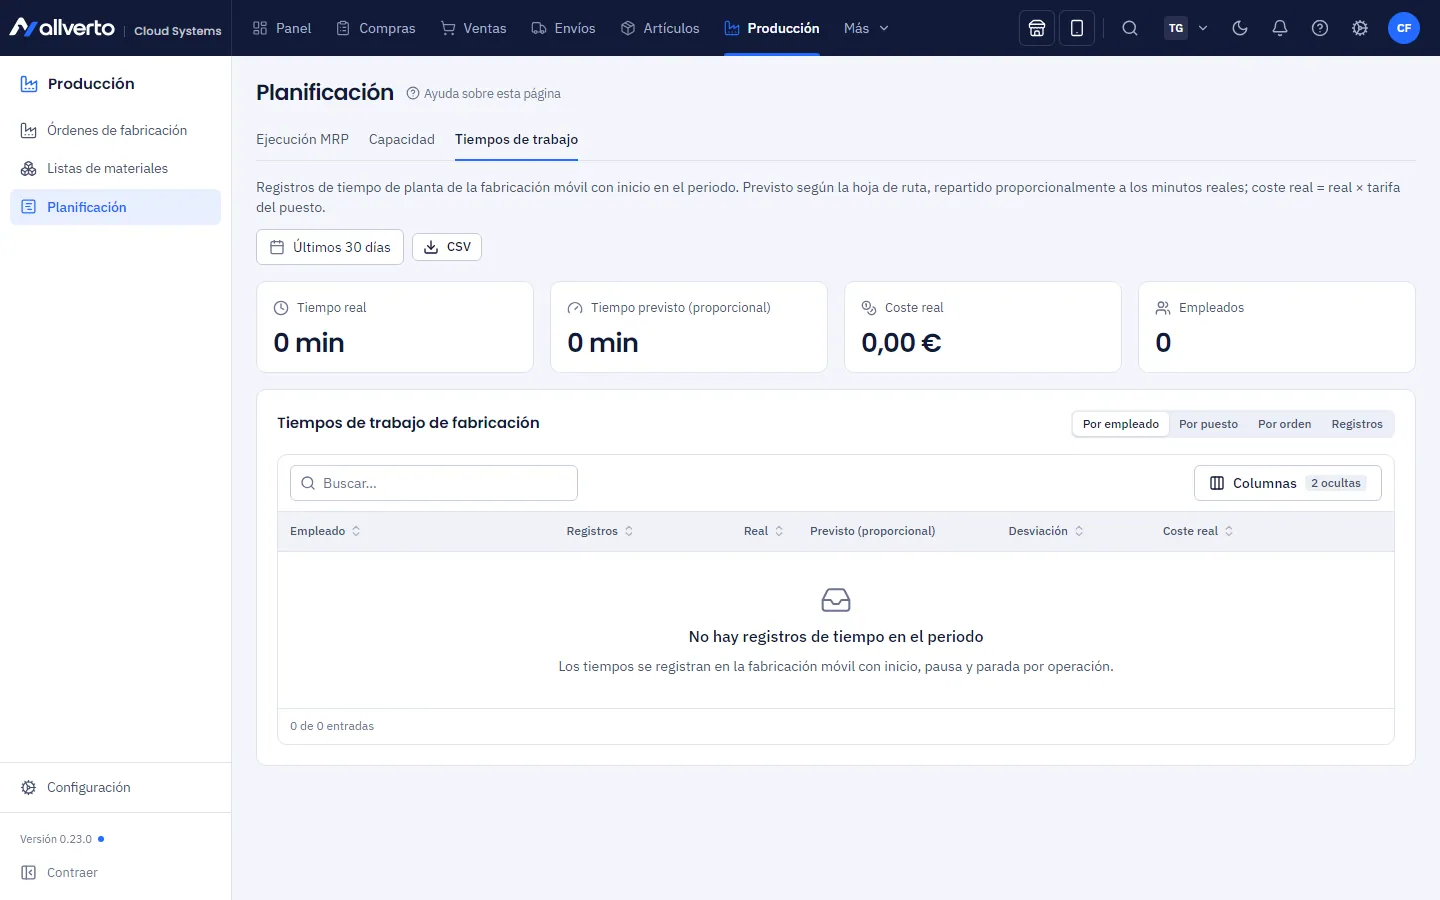The image size is (1440, 900).
Task: Open the Últimos 30 días date range picker
Action: [x=330, y=247]
